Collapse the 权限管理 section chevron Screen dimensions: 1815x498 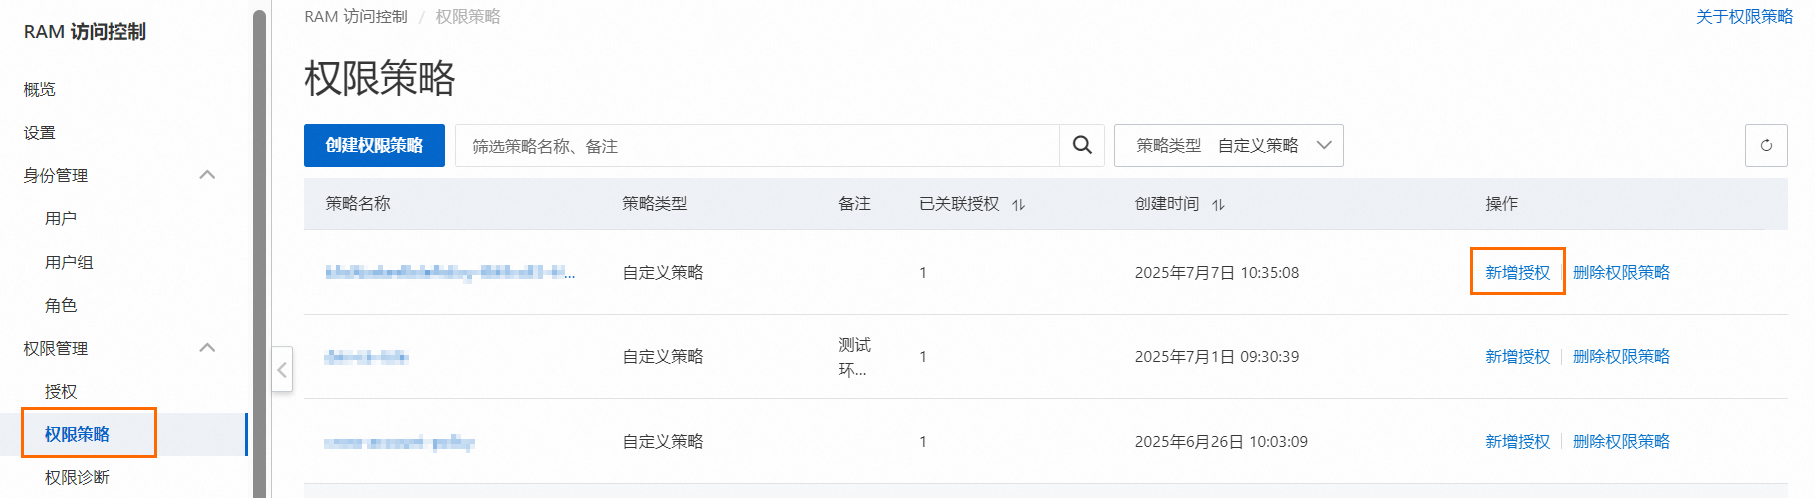(x=207, y=348)
